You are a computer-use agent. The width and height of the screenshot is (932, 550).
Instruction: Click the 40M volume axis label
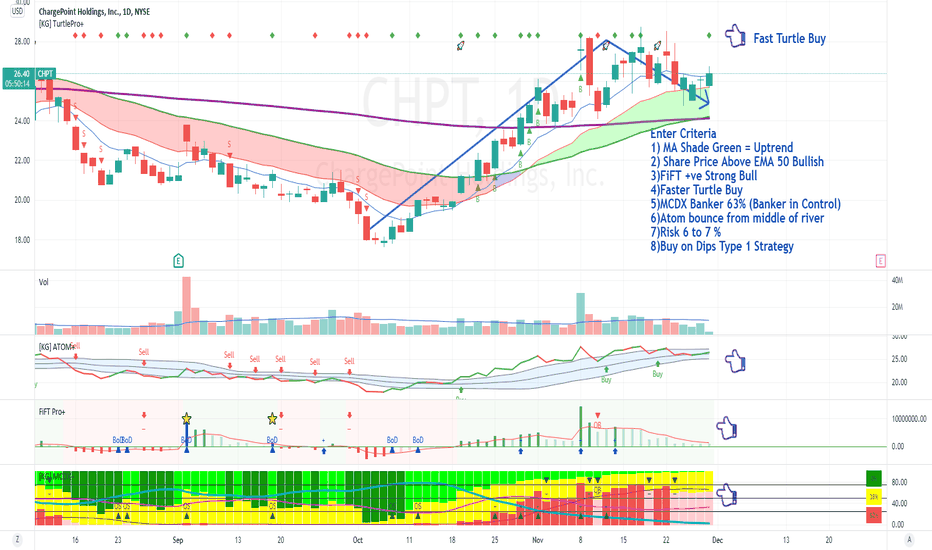pos(897,280)
